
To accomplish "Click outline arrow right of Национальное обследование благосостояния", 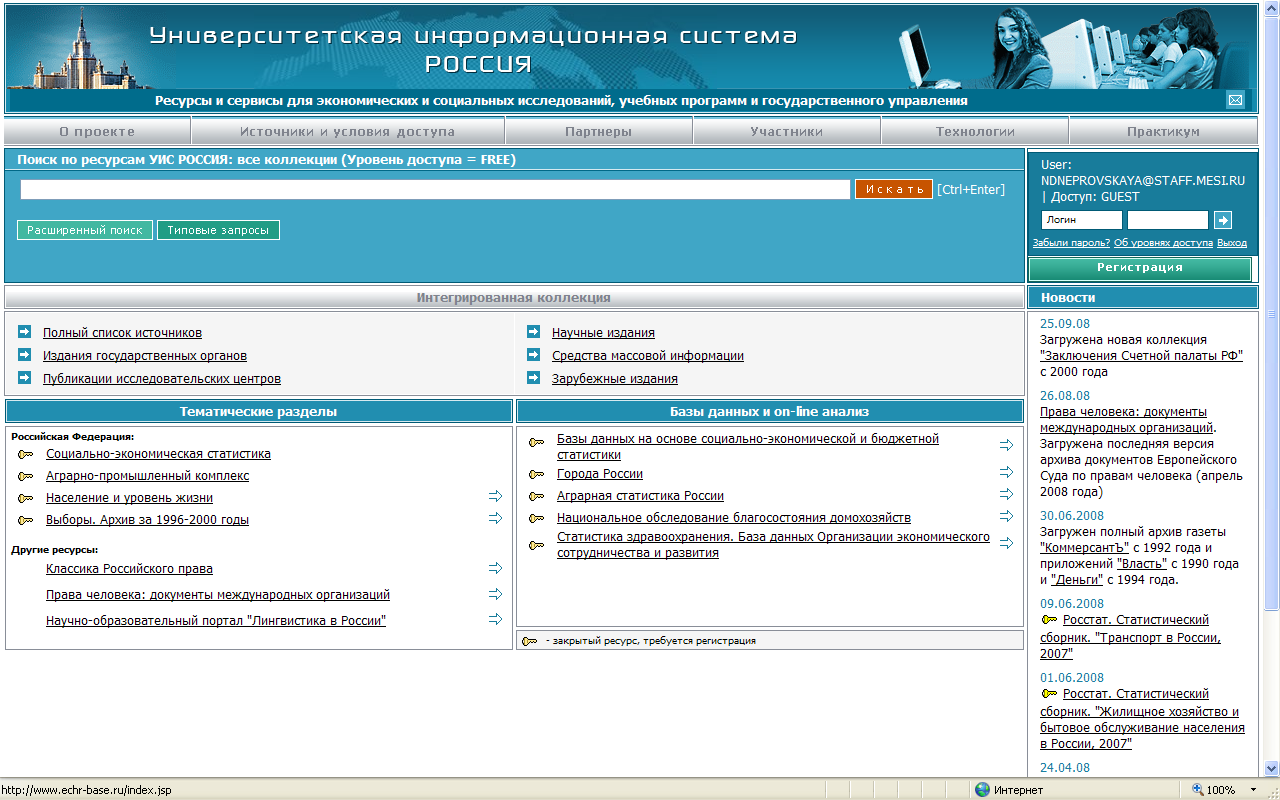I will [x=1006, y=516].
